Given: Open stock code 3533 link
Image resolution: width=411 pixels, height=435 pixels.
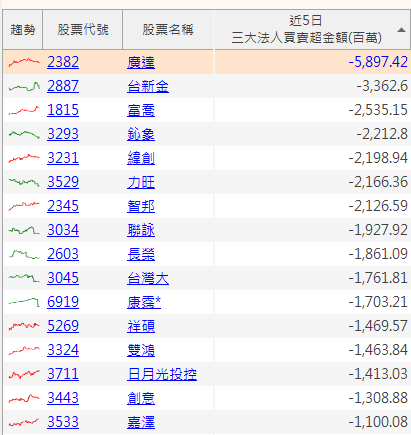Looking at the screenshot, I should (63, 422).
